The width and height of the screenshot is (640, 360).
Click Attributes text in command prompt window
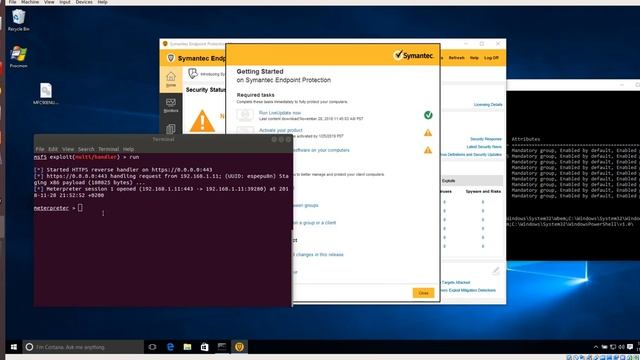(x=526, y=139)
